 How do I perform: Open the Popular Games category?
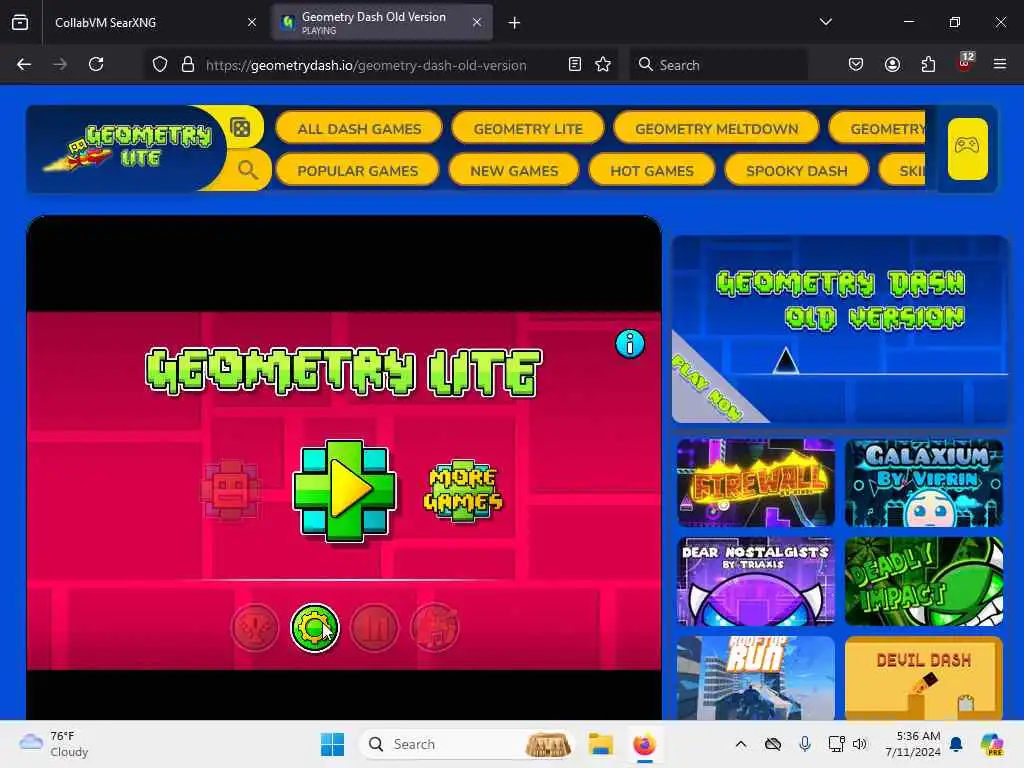click(x=357, y=170)
